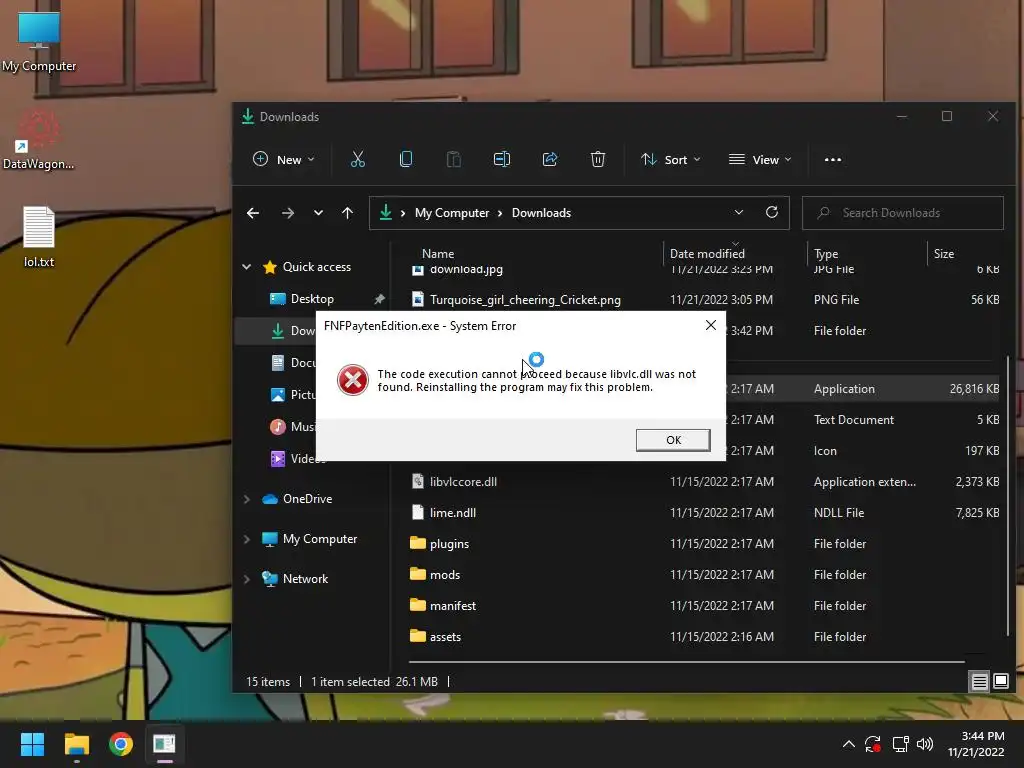This screenshot has height=768, width=1024.
Task: Click the file list vertical scrollbar
Action: [1009, 496]
